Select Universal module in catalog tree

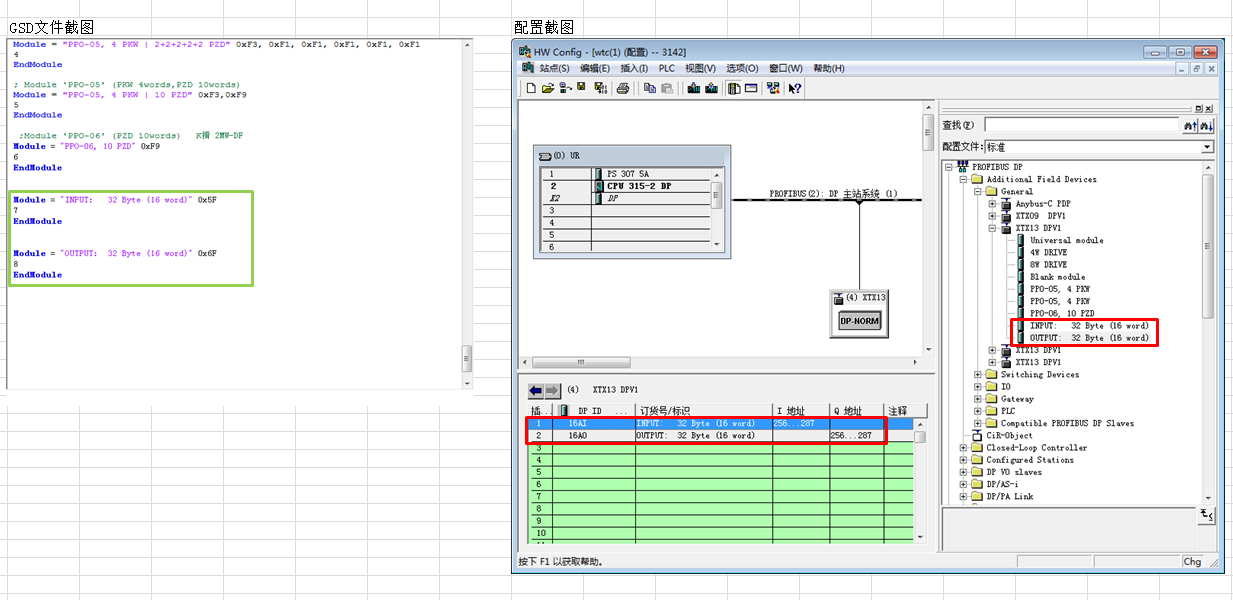[1066, 240]
